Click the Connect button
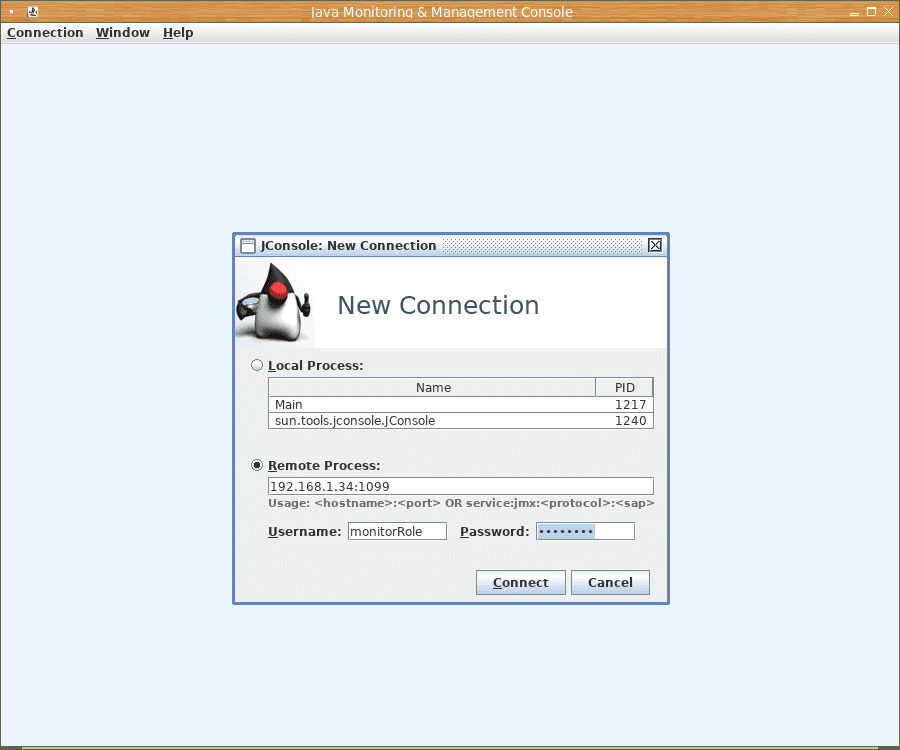Screen dimensions: 900x750 (x=521, y=582)
